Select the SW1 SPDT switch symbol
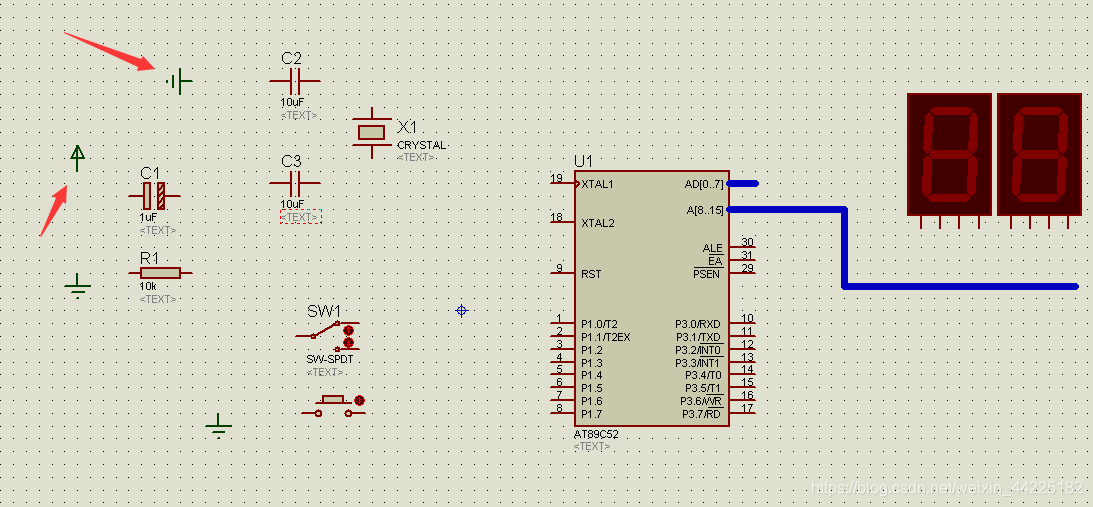 click(x=327, y=335)
